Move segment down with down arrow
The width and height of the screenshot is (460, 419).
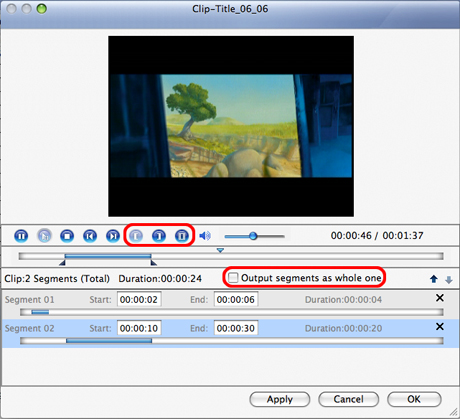(x=449, y=280)
